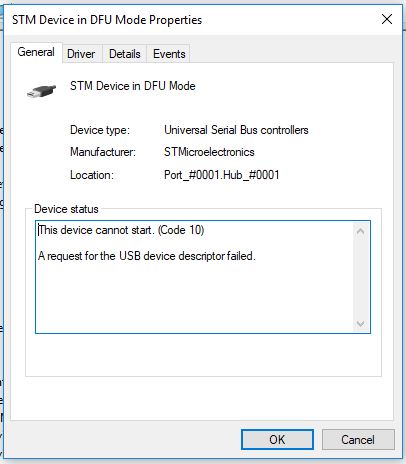Click the Cancel button

[x=358, y=440]
